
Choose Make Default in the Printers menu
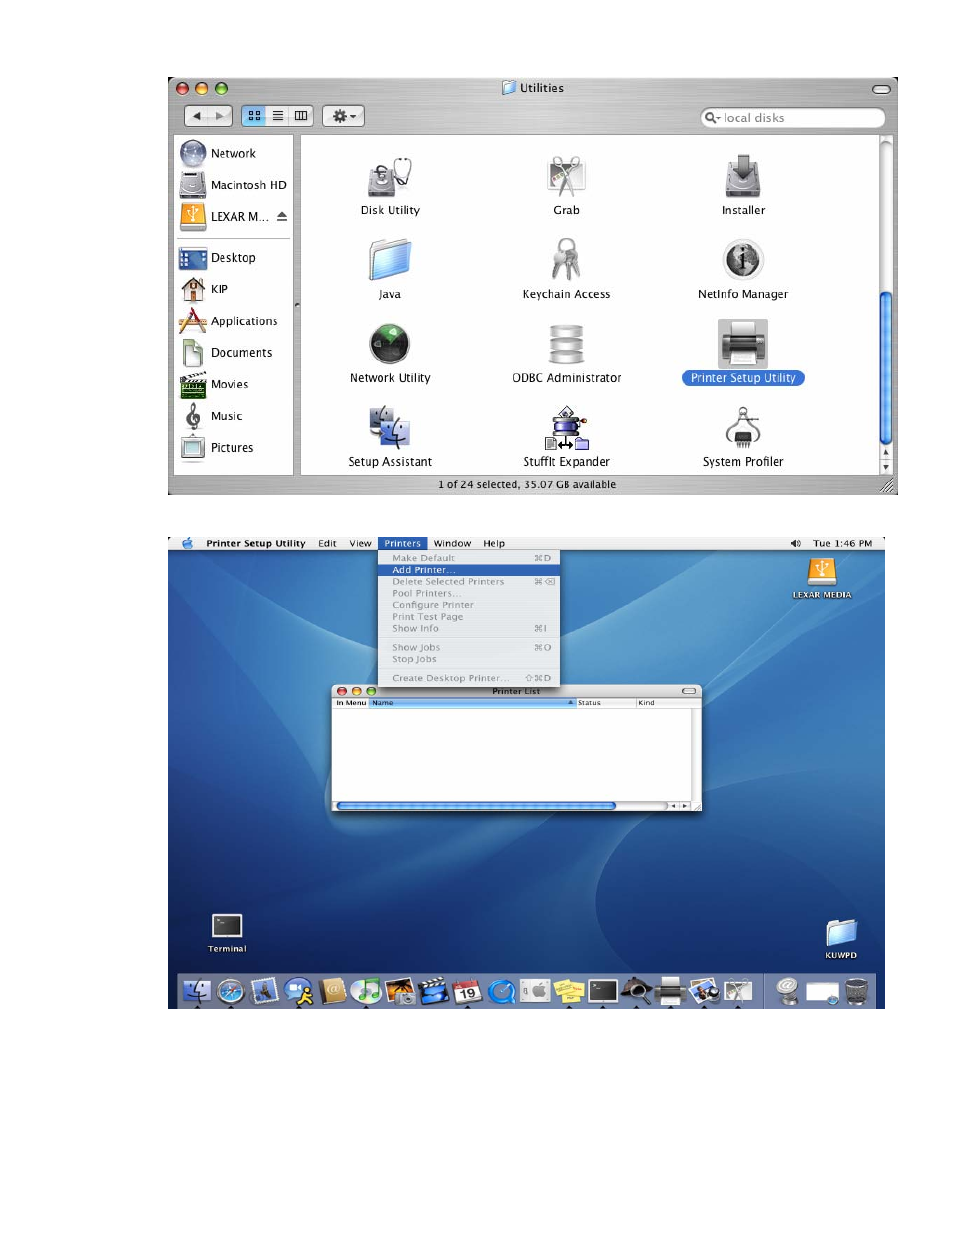point(469,558)
